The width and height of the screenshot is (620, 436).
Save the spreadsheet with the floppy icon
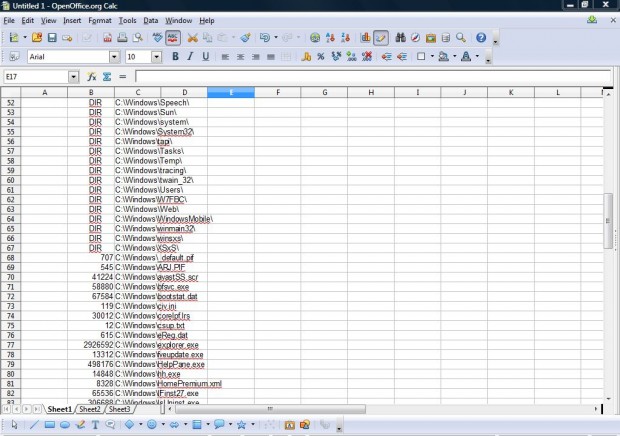tap(52, 38)
